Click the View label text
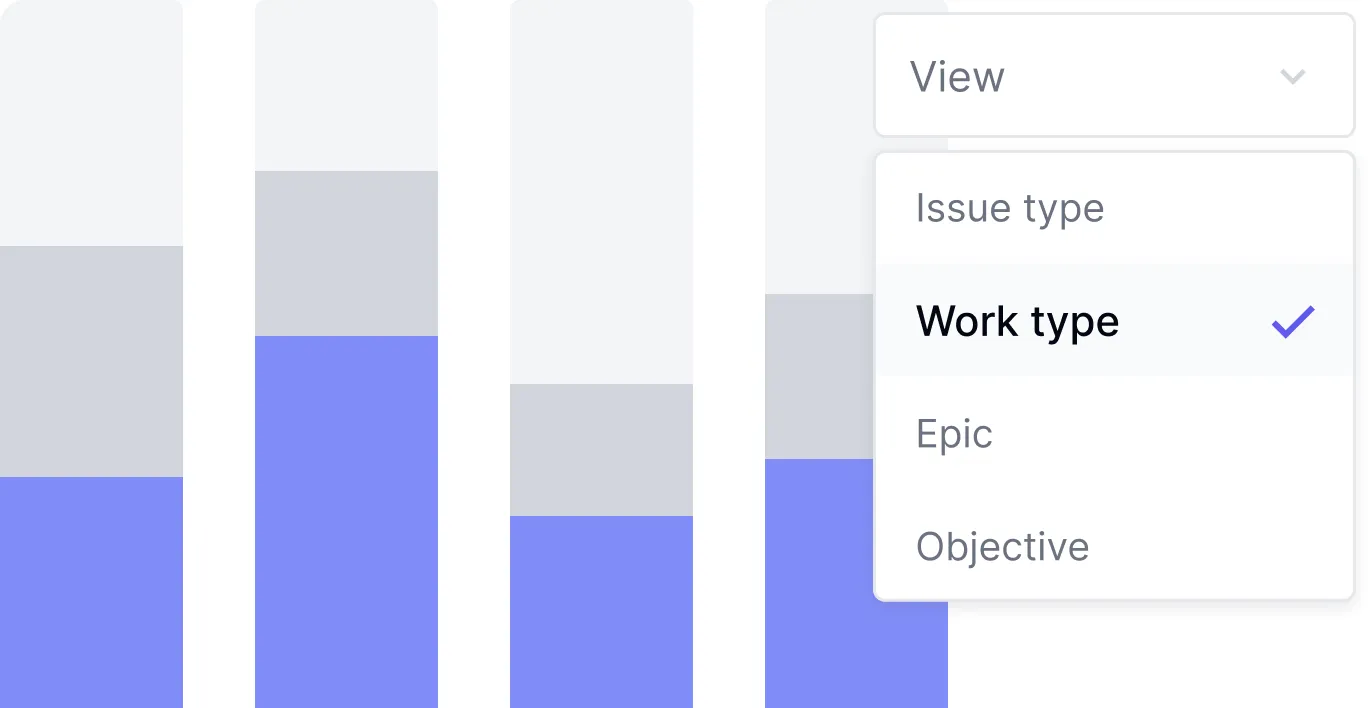 click(957, 77)
